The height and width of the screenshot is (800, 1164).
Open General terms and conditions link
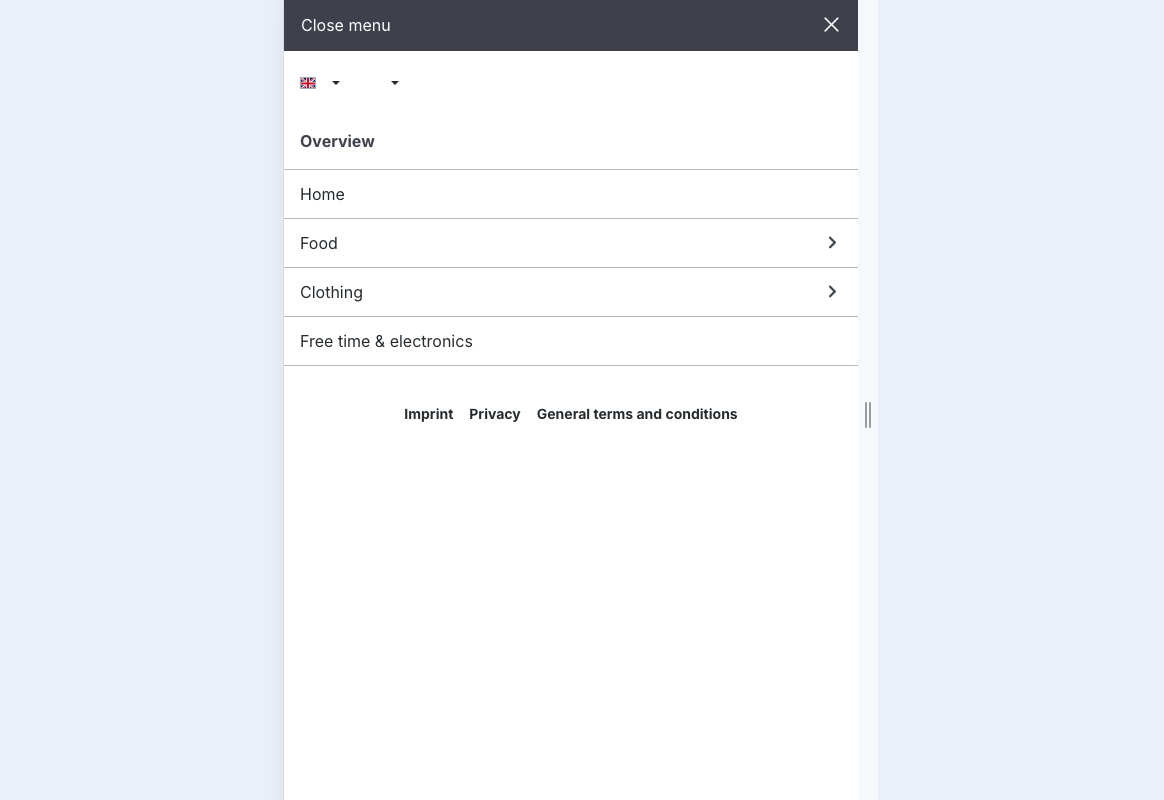[x=637, y=414]
